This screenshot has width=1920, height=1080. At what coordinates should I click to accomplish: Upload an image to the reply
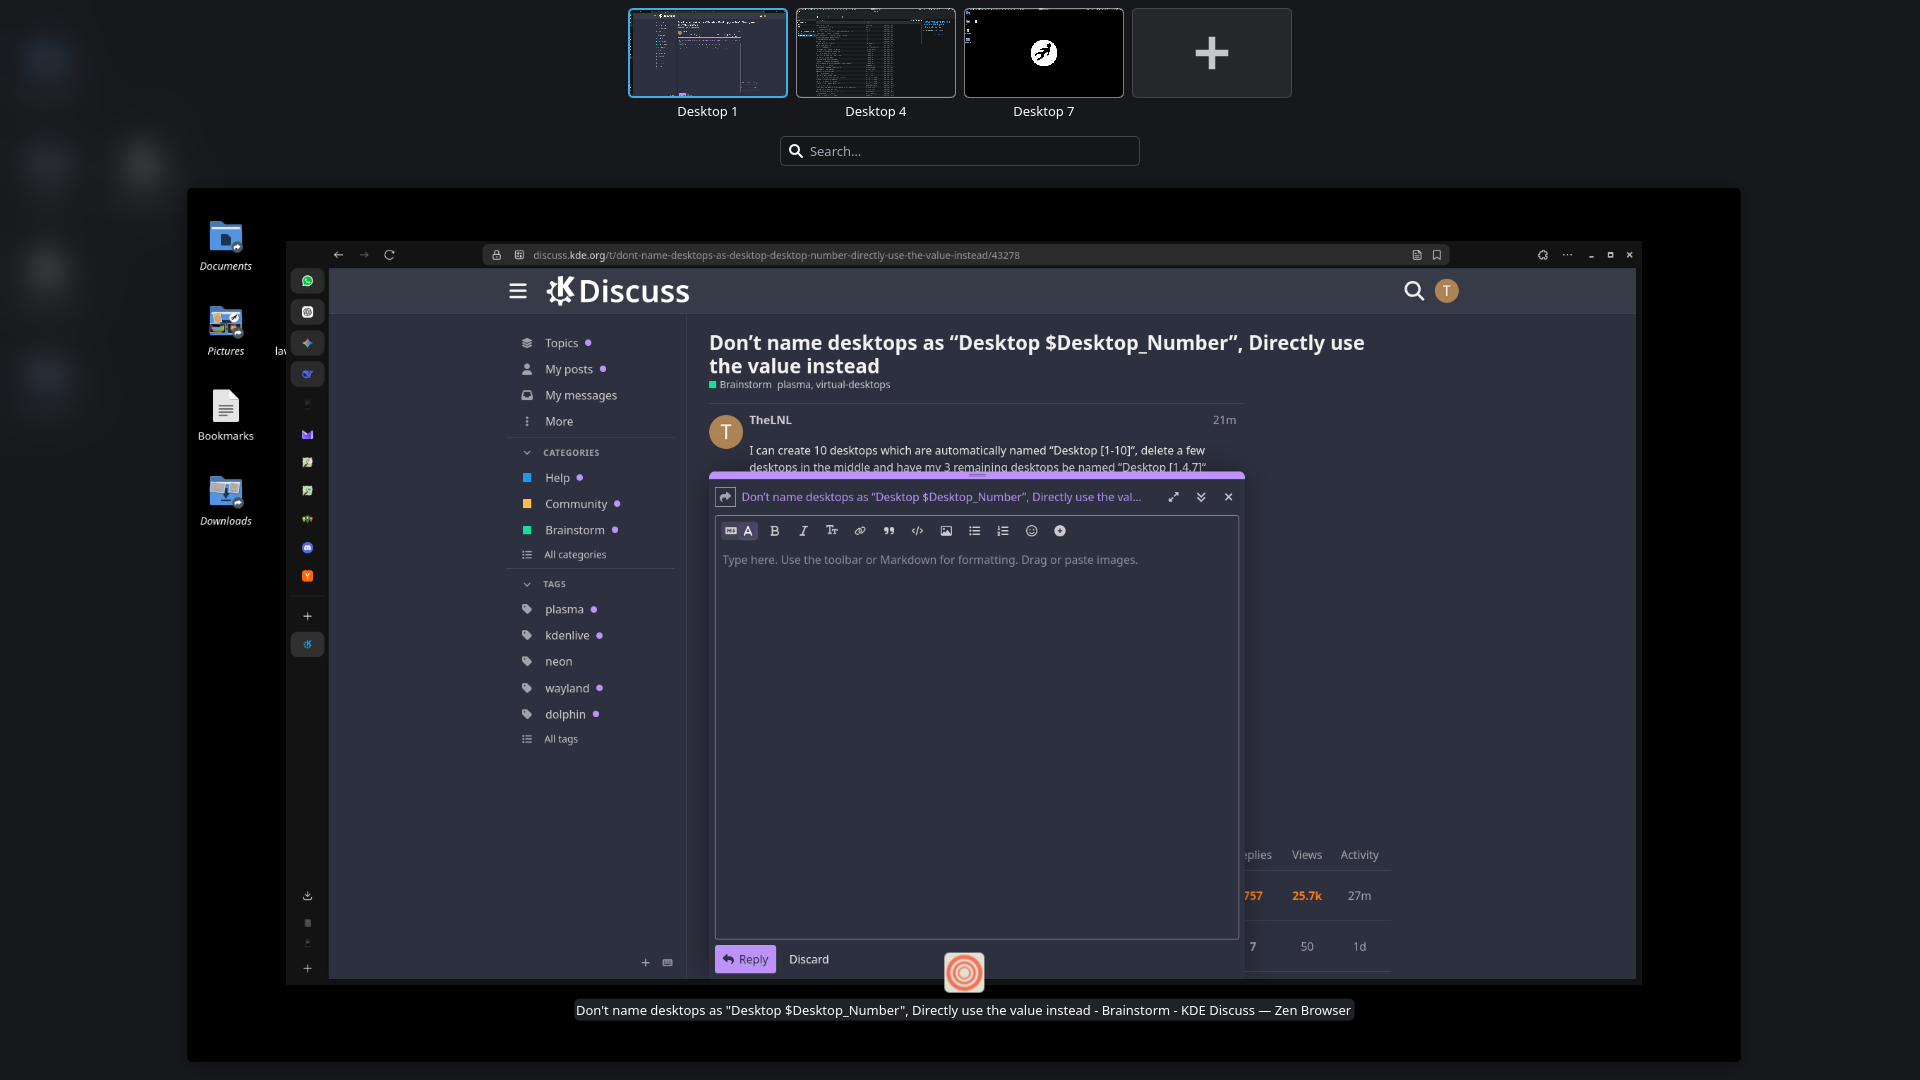tap(946, 531)
